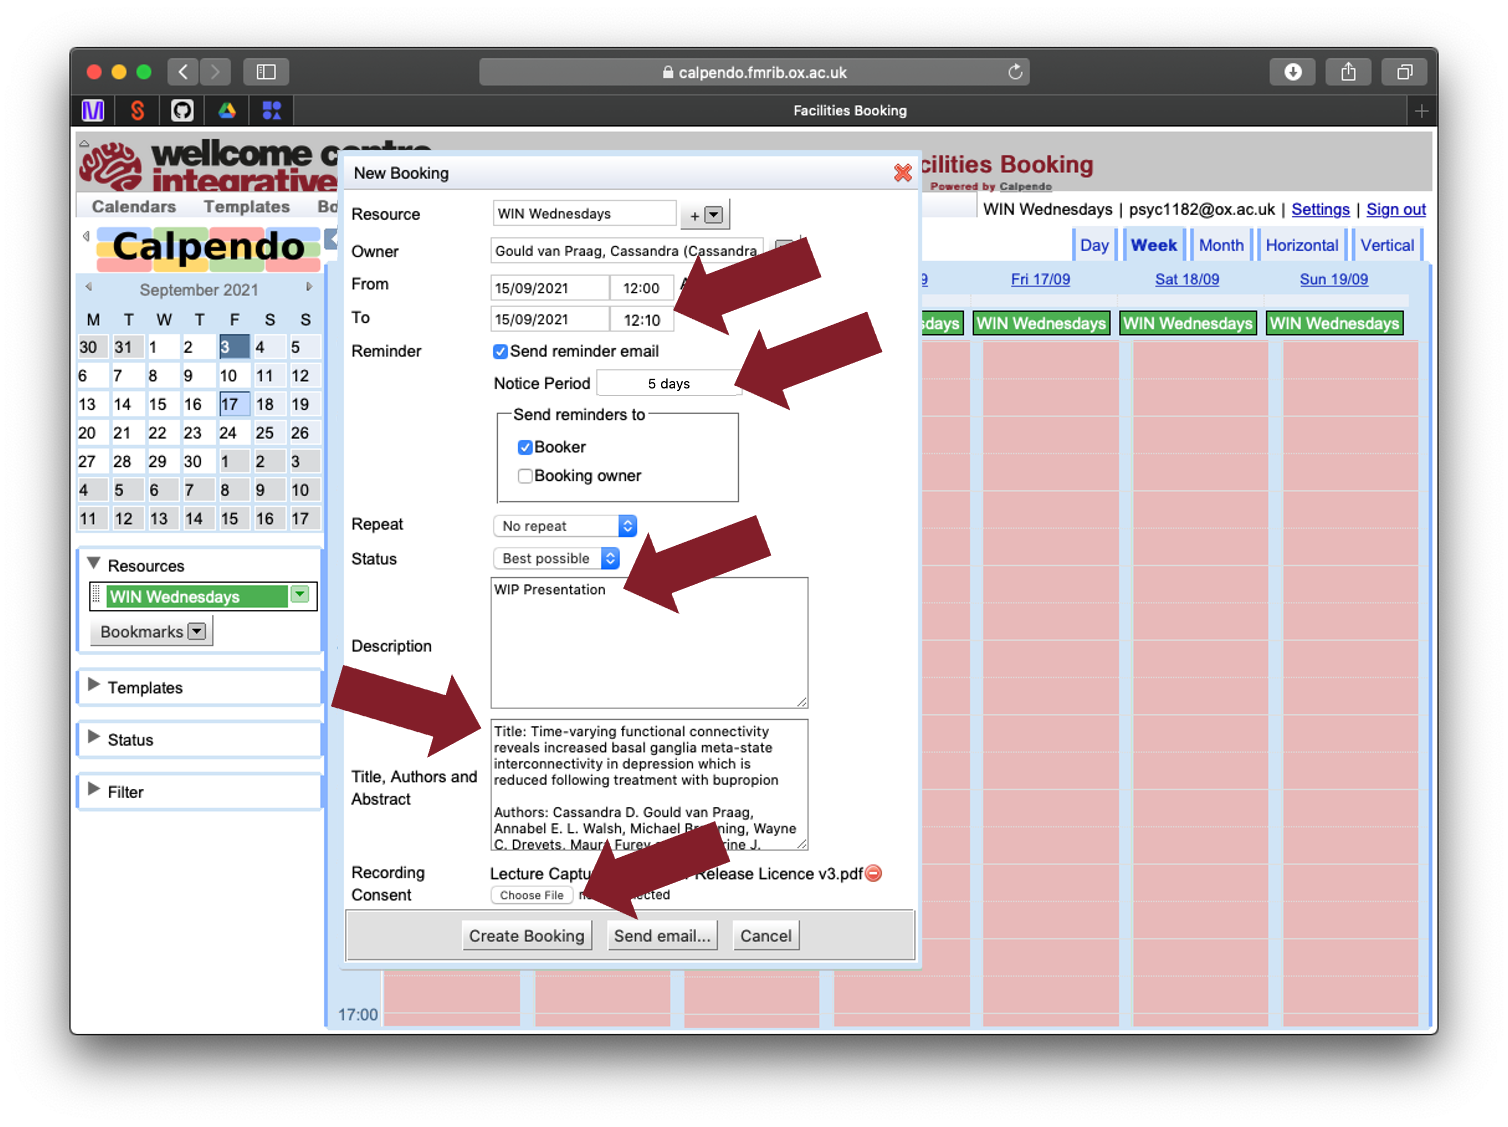Screen dimensions: 1508x1127
Task: Open the Status Best possible dropdown
Action: click(556, 558)
